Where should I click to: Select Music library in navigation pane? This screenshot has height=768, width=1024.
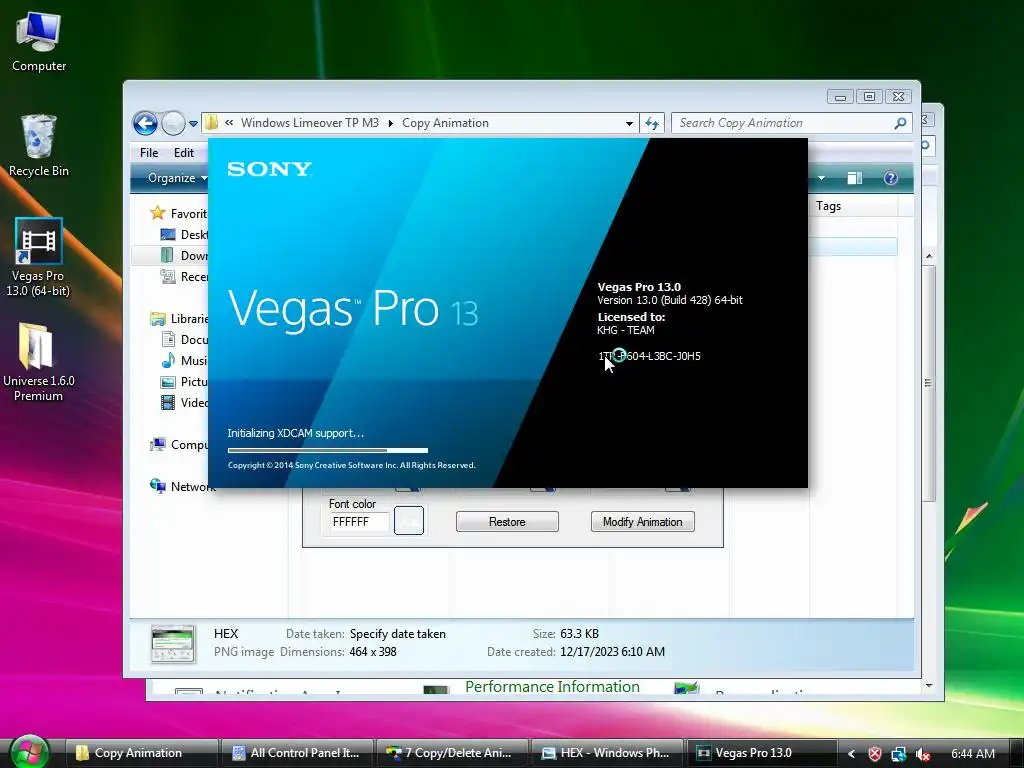point(184,360)
